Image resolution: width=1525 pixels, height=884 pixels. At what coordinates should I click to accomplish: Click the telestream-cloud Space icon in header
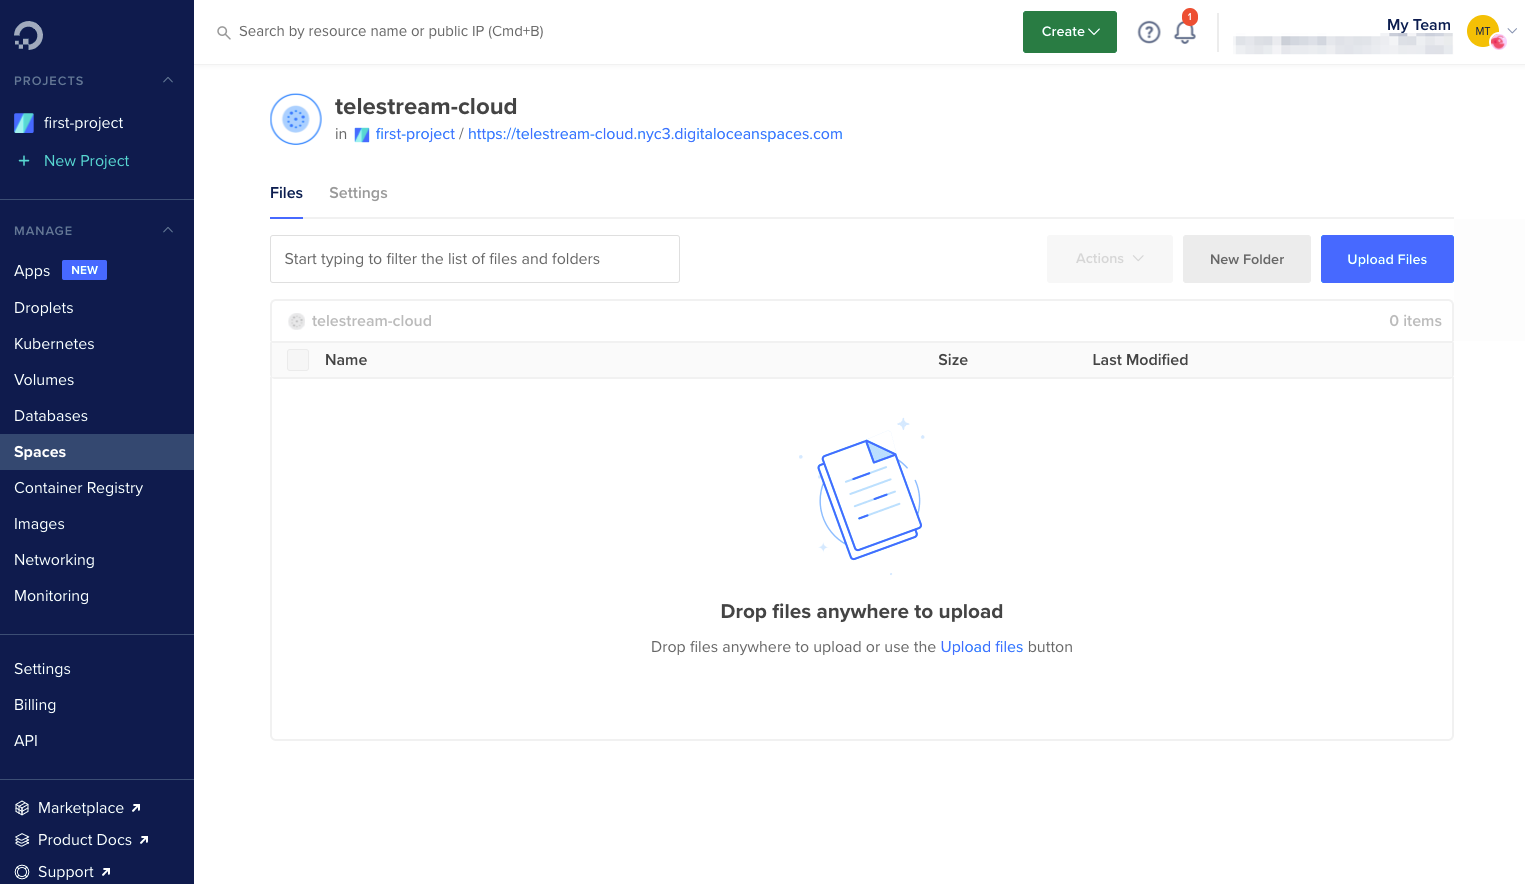point(296,119)
